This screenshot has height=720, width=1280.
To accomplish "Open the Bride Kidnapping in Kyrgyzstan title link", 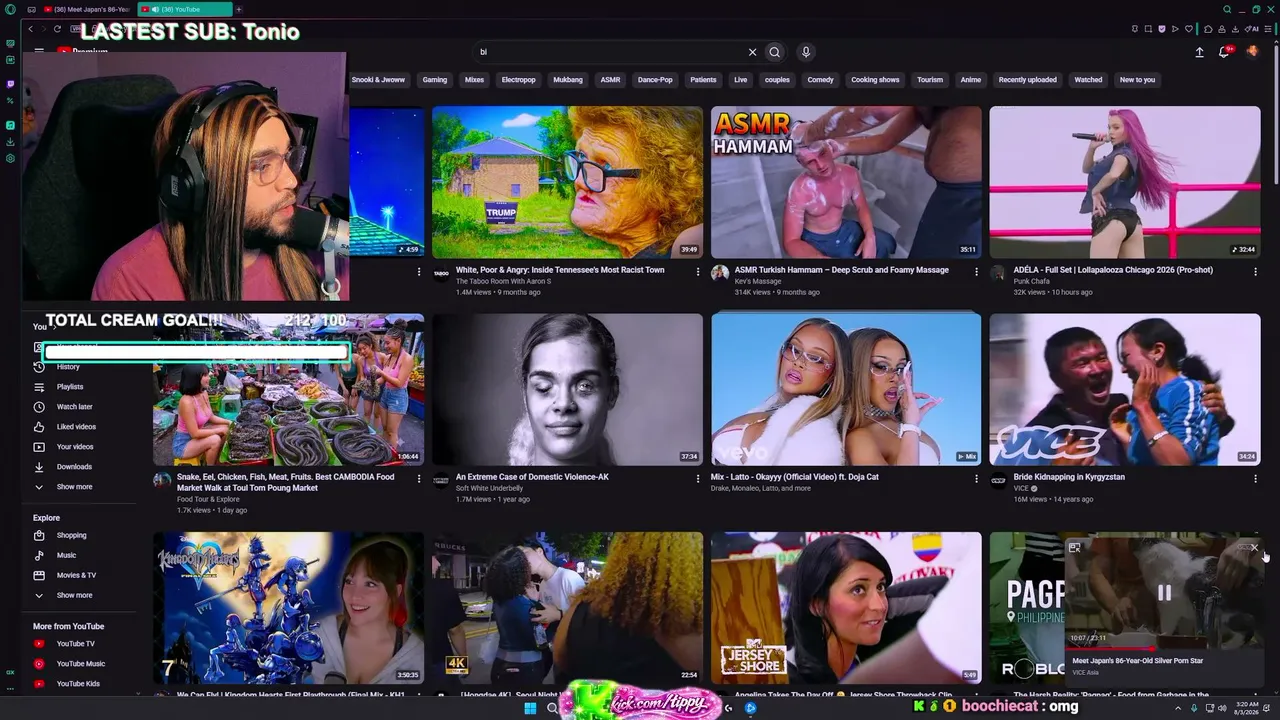I will tap(1069, 477).
